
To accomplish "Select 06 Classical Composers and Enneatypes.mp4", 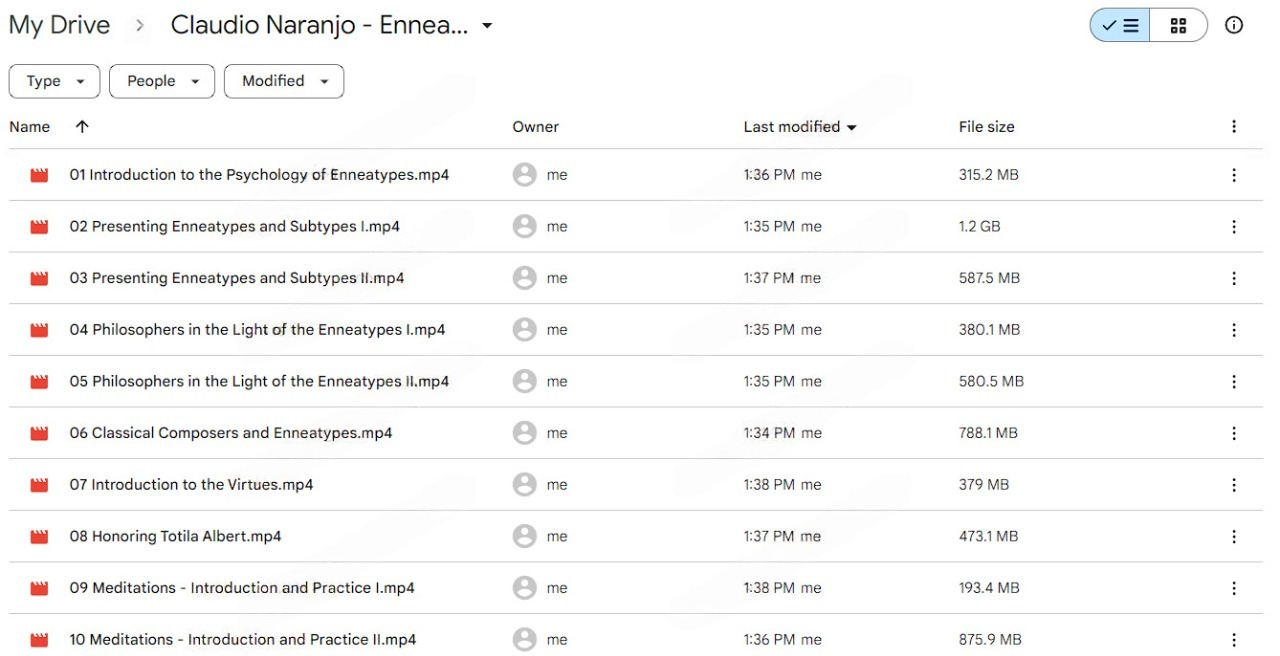I will (231, 433).
